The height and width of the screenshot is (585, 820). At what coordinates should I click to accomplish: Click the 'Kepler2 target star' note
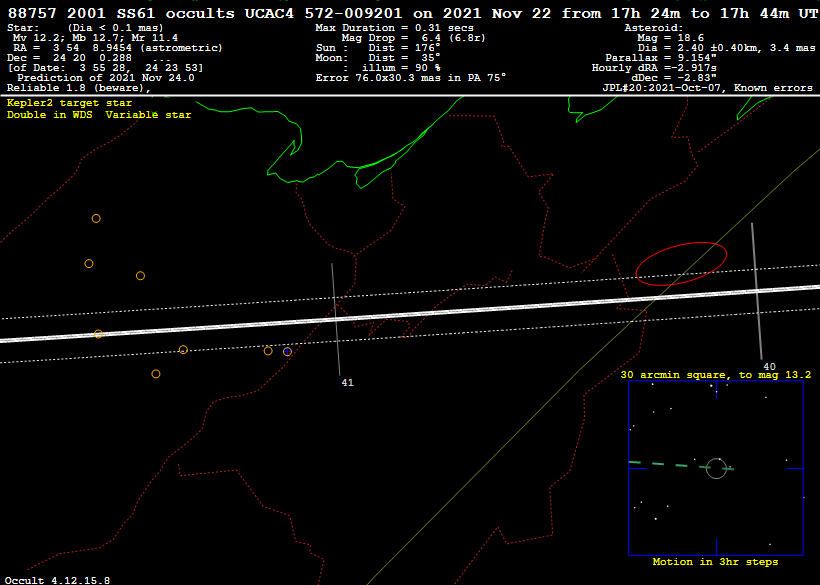pyautogui.click(x=69, y=103)
